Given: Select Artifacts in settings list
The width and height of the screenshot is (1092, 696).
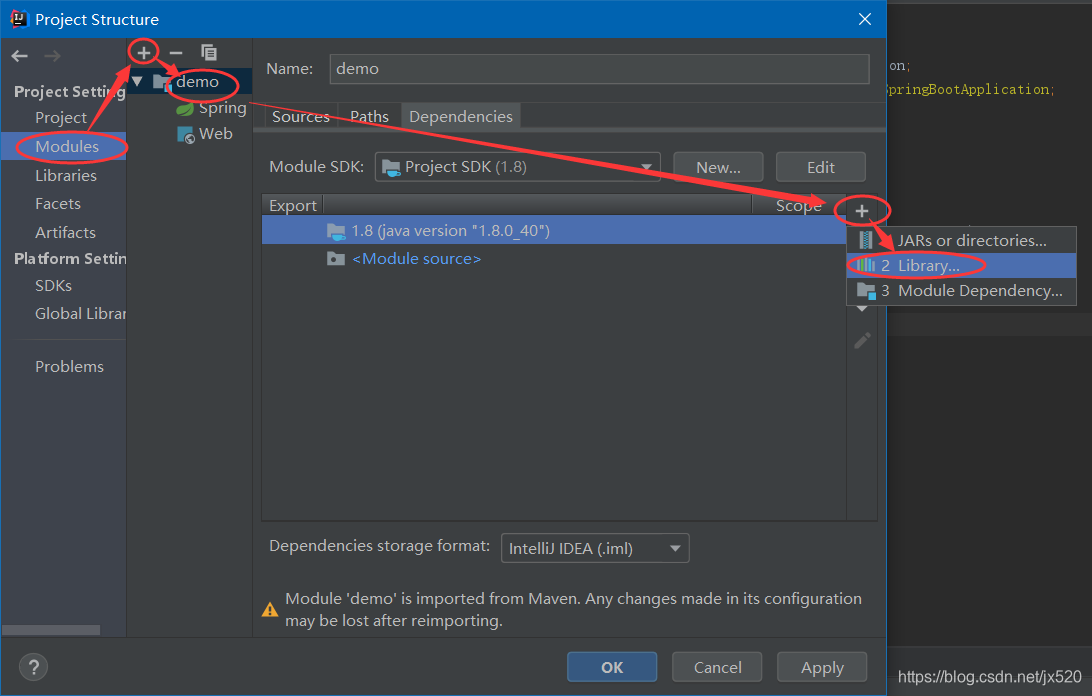Looking at the screenshot, I should pos(63,233).
